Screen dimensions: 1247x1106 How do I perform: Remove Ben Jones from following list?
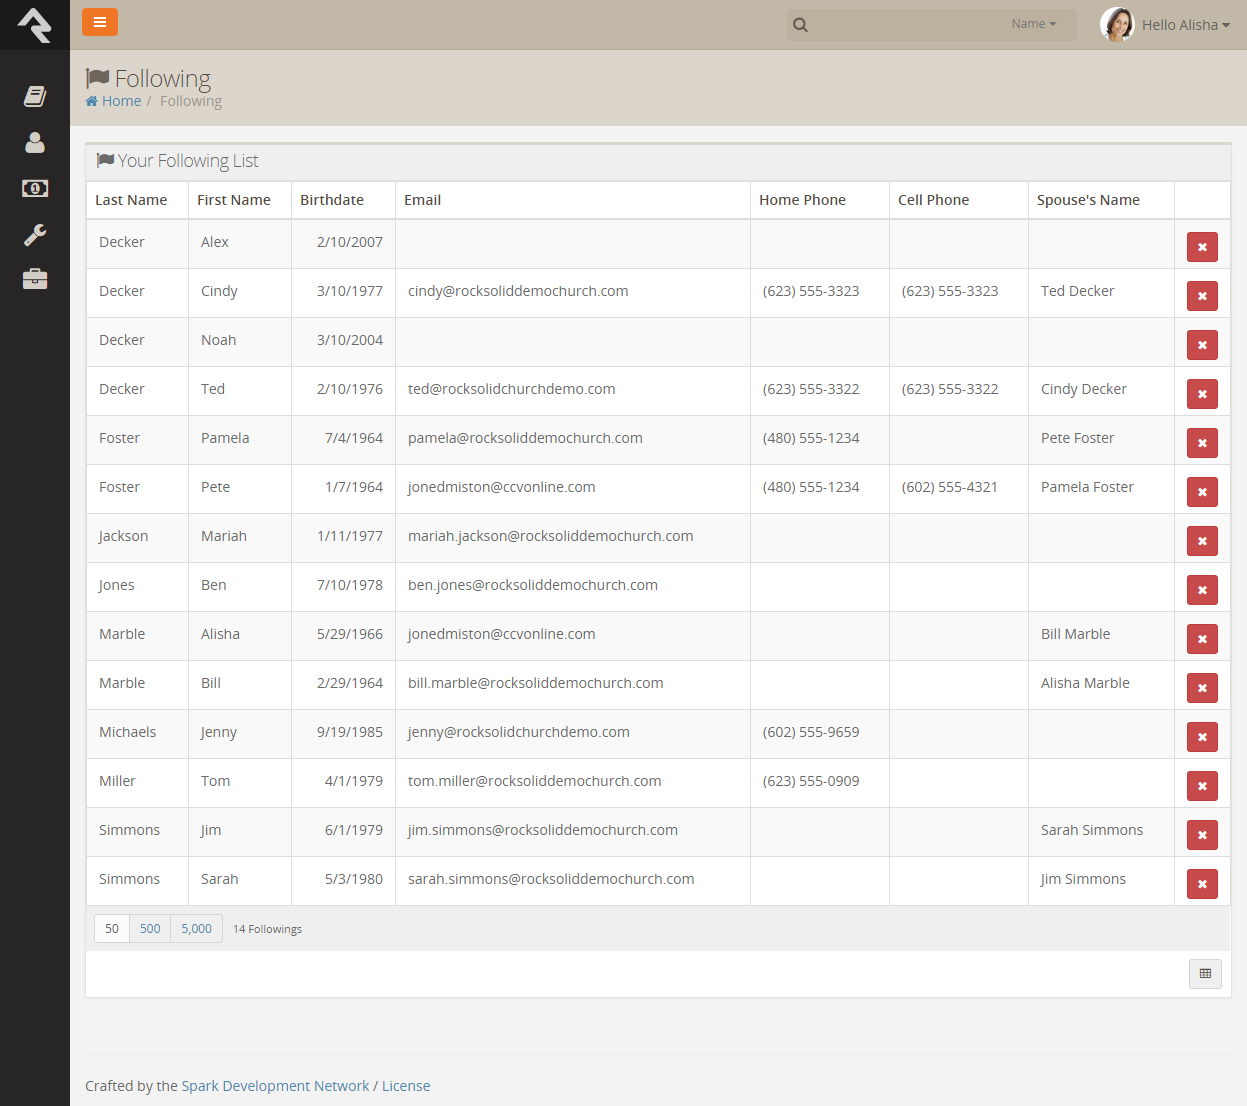pyautogui.click(x=1202, y=590)
